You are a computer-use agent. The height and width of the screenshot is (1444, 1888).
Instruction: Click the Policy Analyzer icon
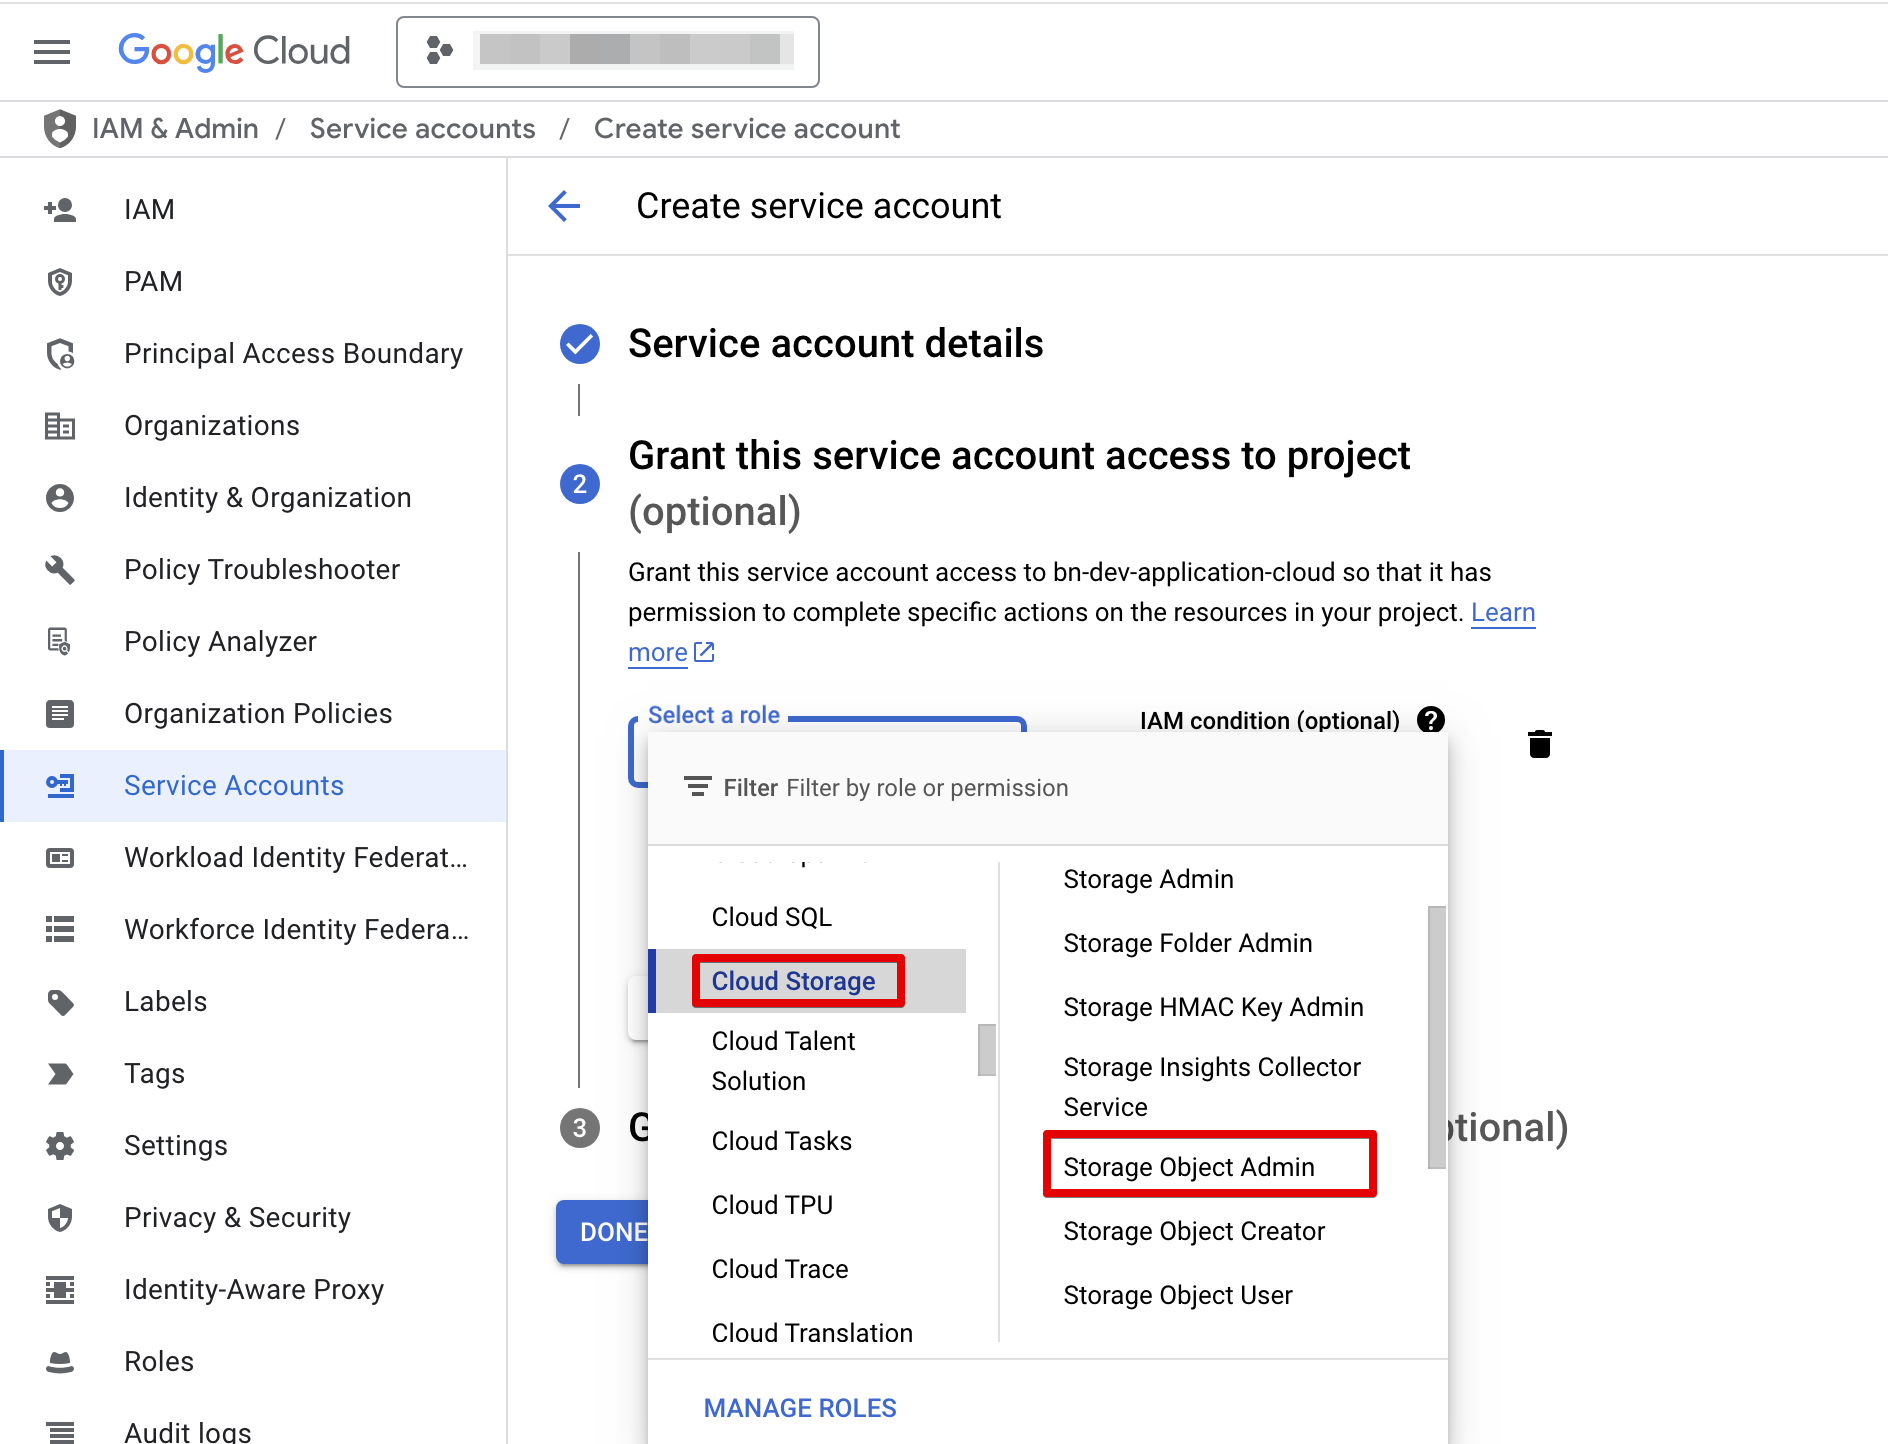60,641
